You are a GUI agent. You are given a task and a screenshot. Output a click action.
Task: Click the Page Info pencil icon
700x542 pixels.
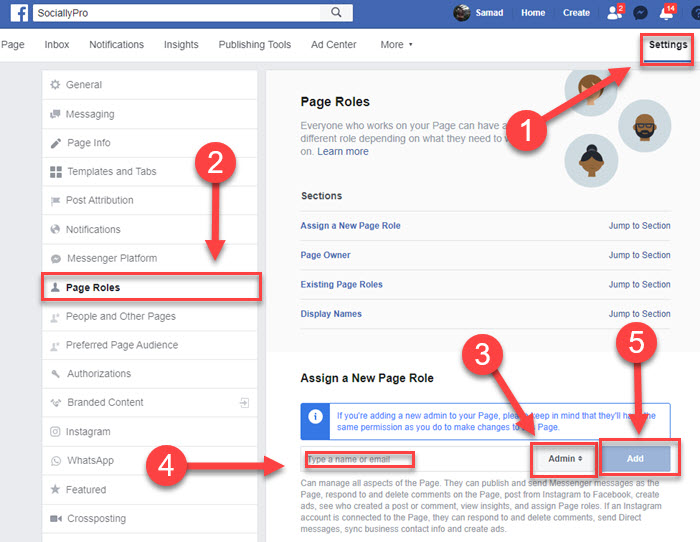(56, 143)
